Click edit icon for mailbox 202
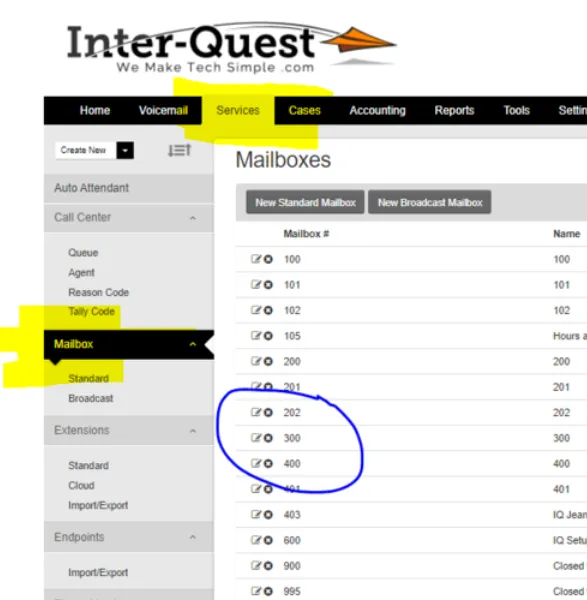Image resolution: width=587 pixels, height=600 pixels. point(256,412)
